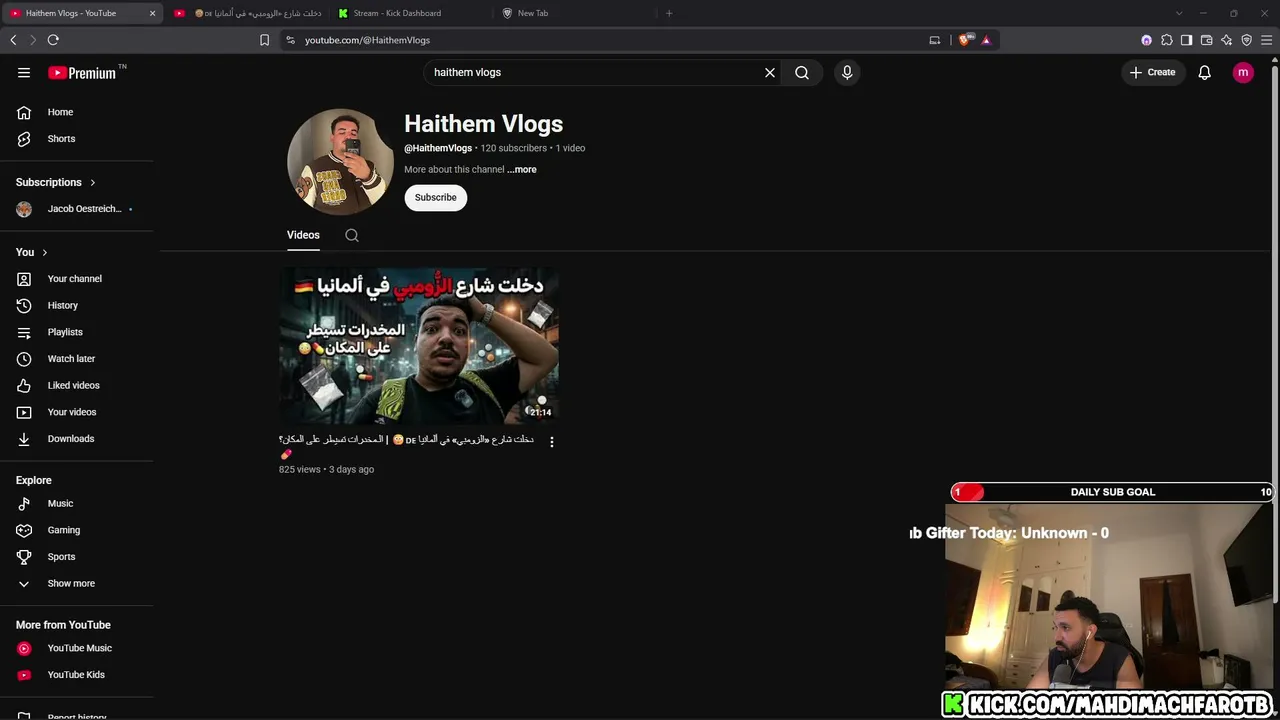Toggle the Brave sidebar panel

[x=1186, y=40]
